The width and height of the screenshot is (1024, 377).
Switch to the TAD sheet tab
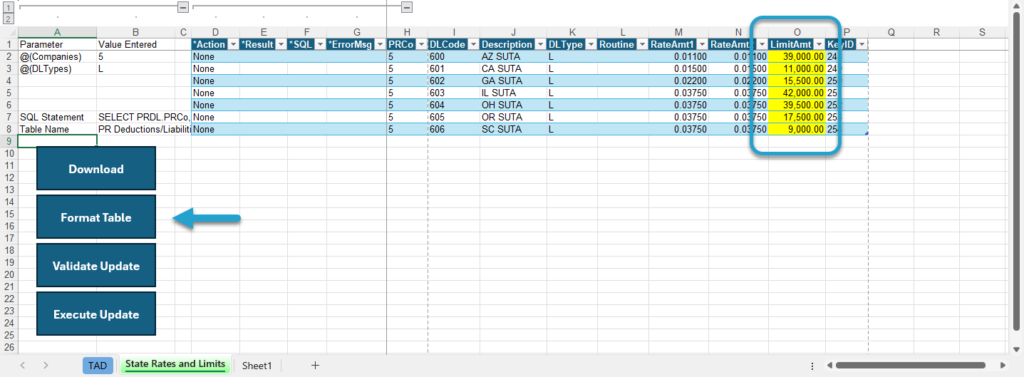[x=98, y=366]
